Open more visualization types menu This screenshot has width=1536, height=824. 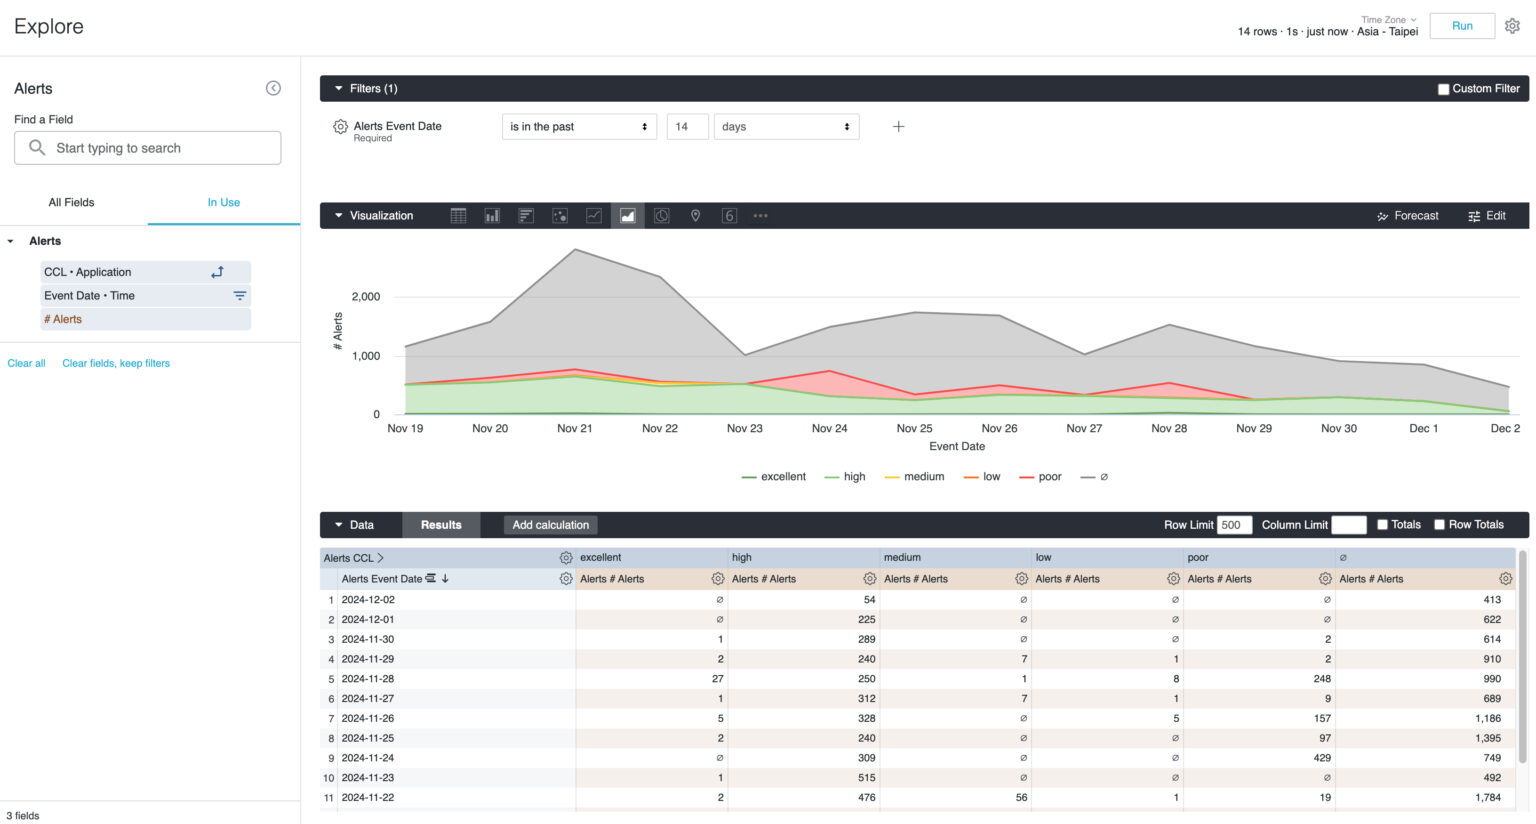pos(761,216)
